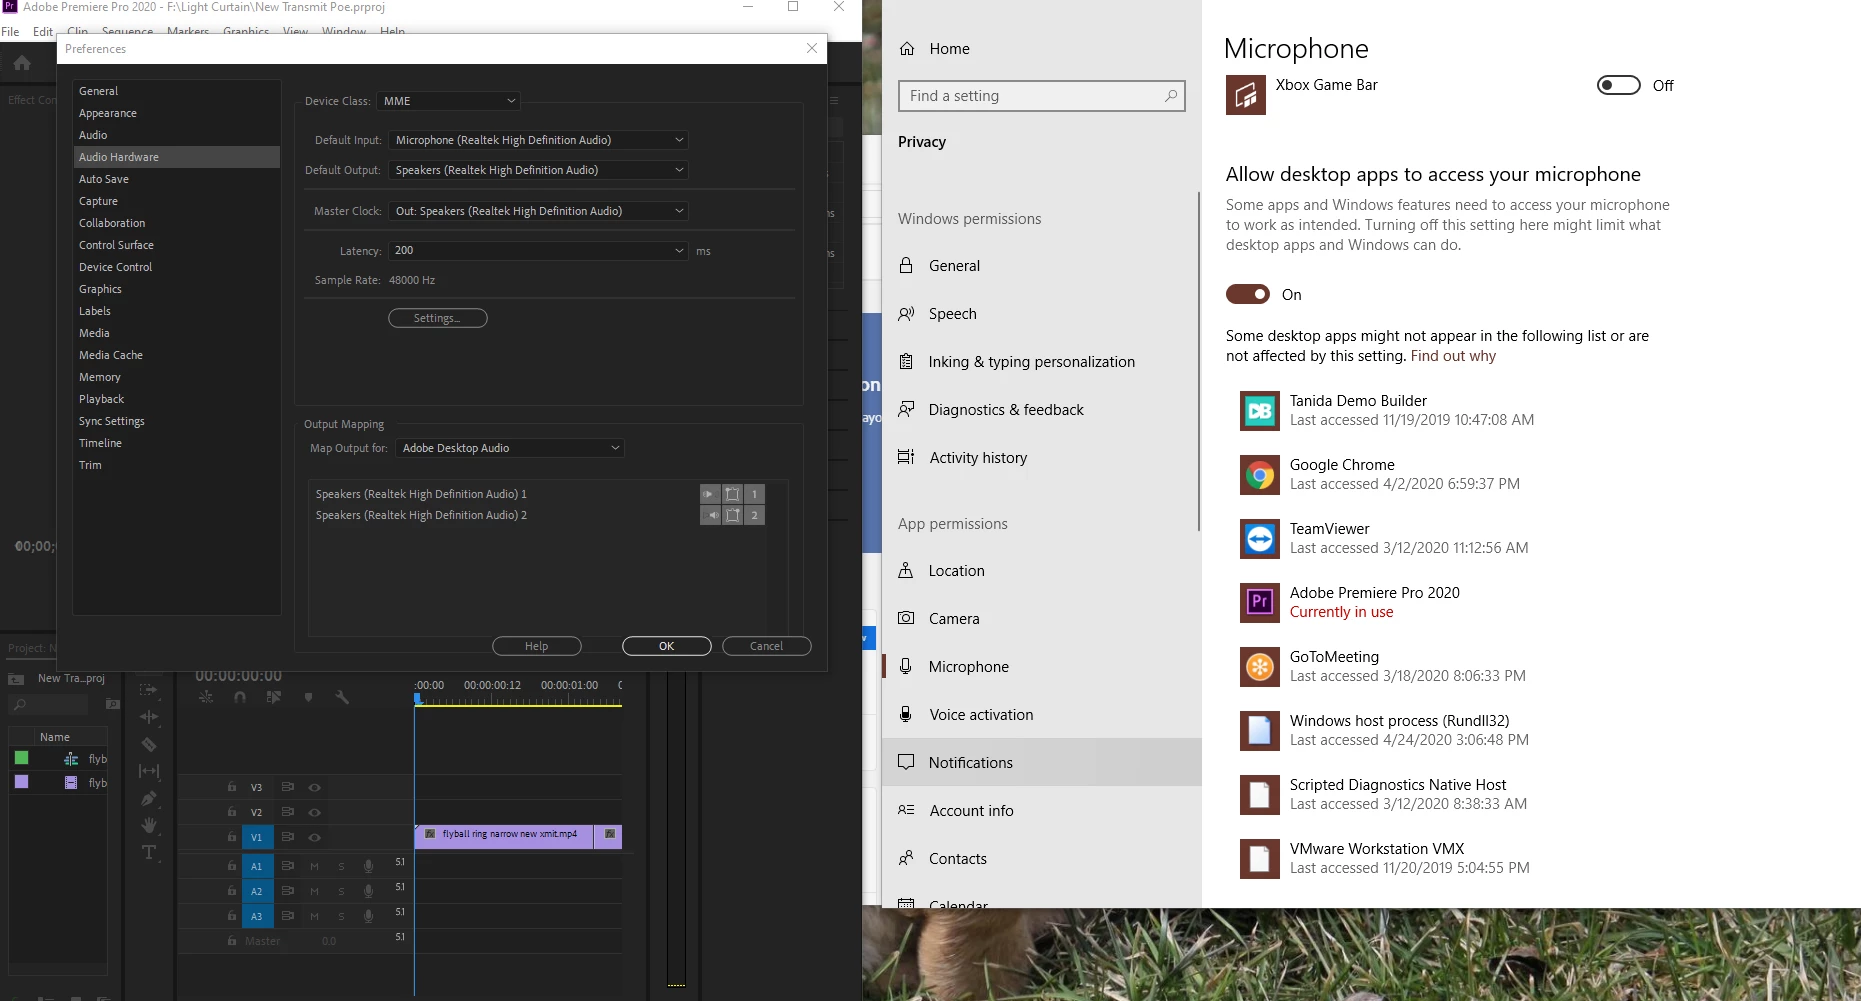Select the Track Select Forward tool in Premiere
Image resolution: width=1861 pixels, height=1001 pixels.
point(148,690)
